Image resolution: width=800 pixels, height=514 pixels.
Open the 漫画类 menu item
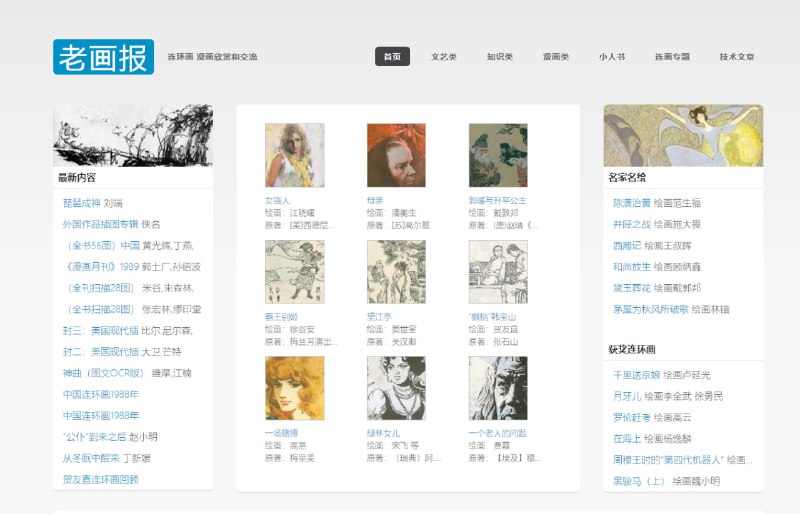click(556, 57)
